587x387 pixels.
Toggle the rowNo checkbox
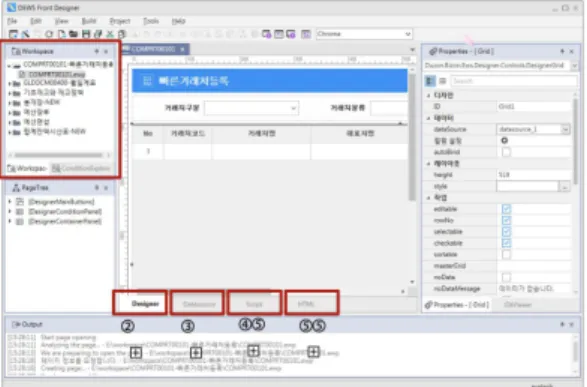506,220
